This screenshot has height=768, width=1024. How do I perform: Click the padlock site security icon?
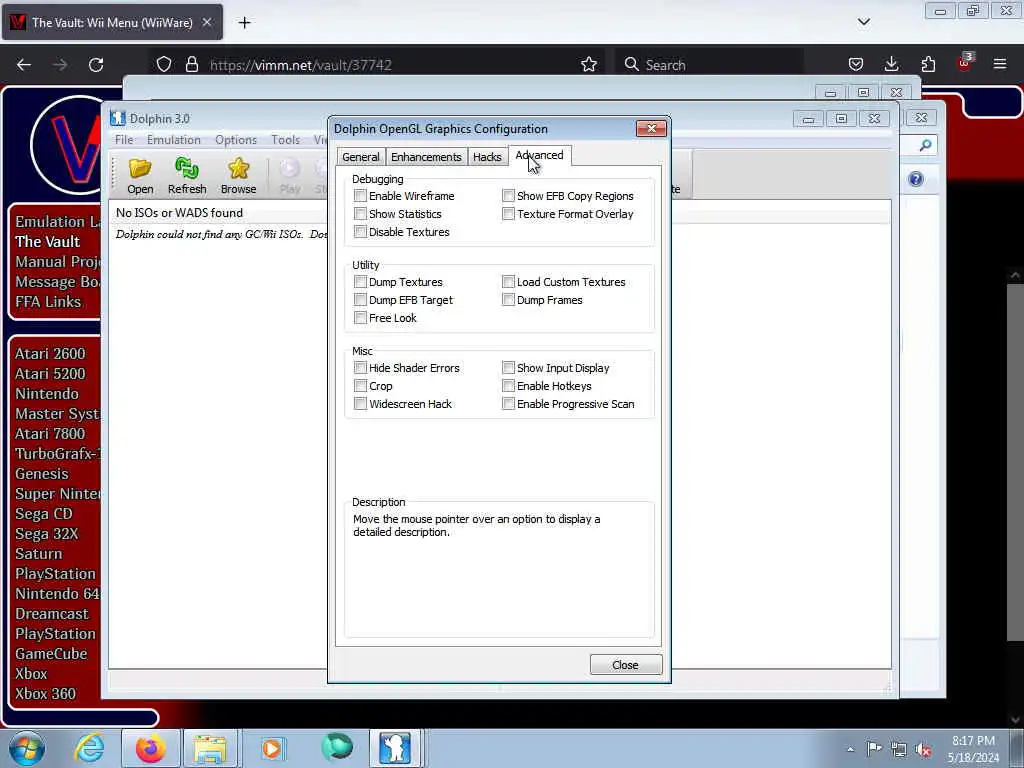191,65
